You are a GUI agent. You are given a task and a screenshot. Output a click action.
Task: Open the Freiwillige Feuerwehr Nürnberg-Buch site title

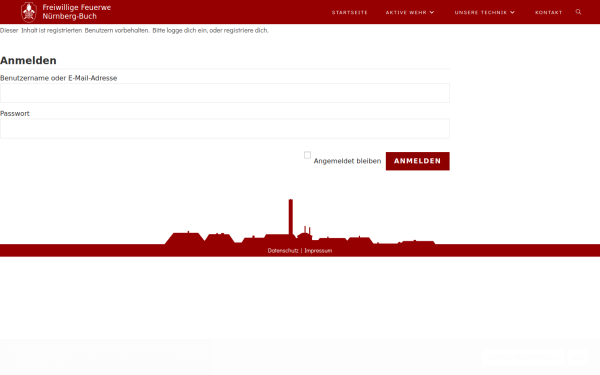[77, 12]
